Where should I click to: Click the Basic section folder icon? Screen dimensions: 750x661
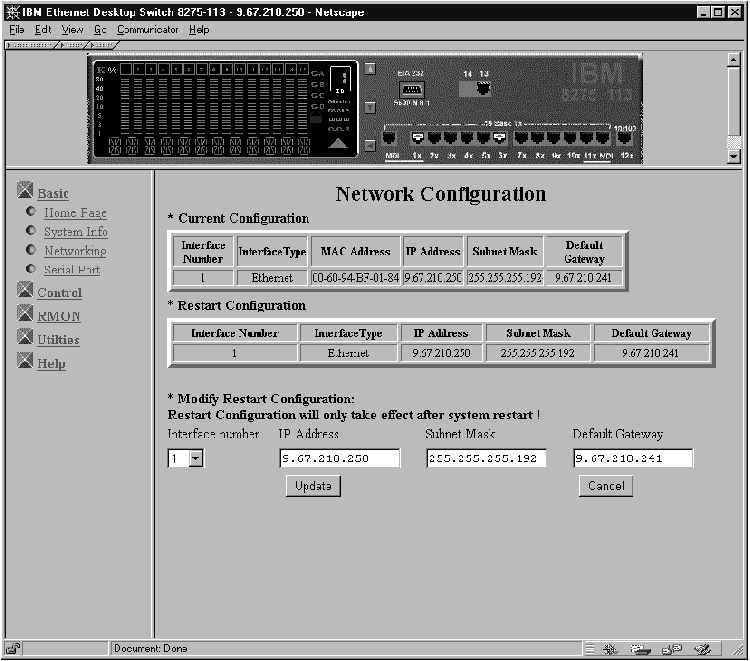point(26,192)
